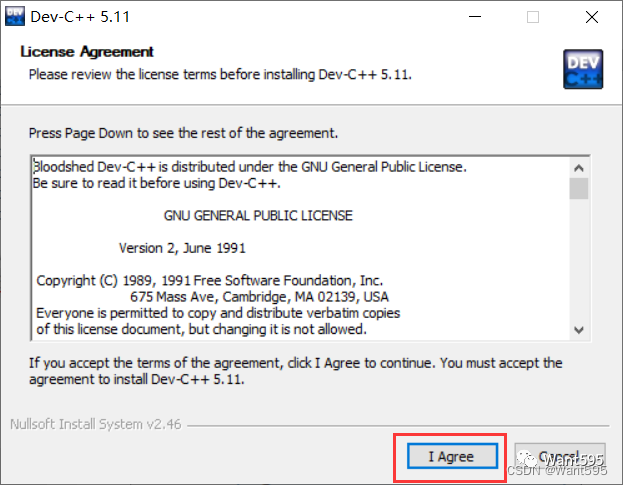The height and width of the screenshot is (485, 623).
Task: Click the GNU GENERAL PUBLIC LICENSE heading text
Action: pyautogui.click(x=258, y=216)
